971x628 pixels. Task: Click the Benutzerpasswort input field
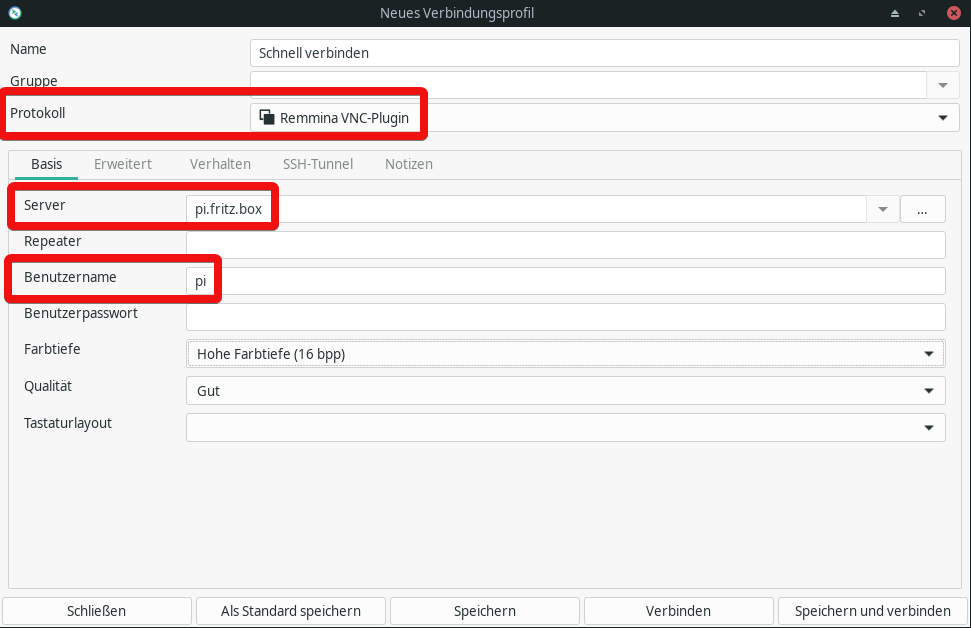coord(565,317)
